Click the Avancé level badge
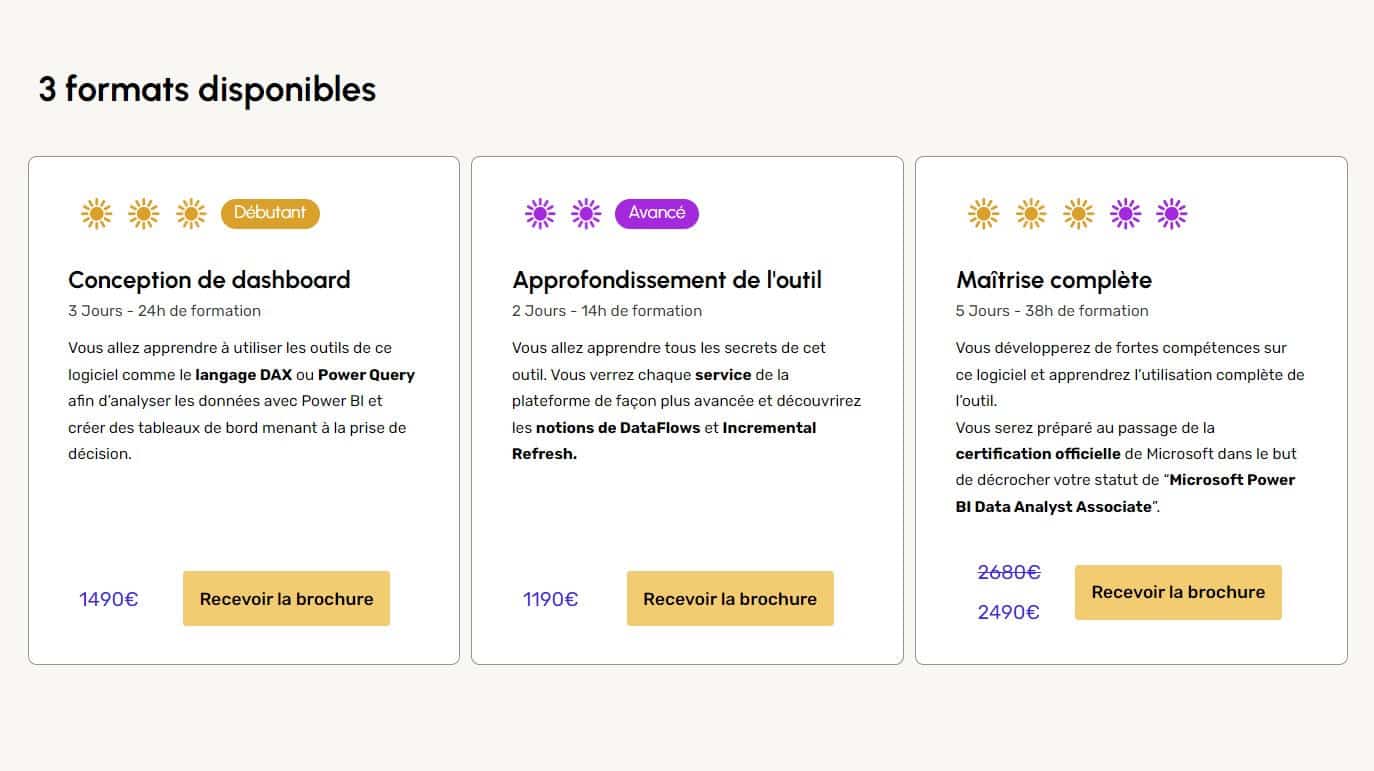This screenshot has width=1374, height=771. coord(656,213)
